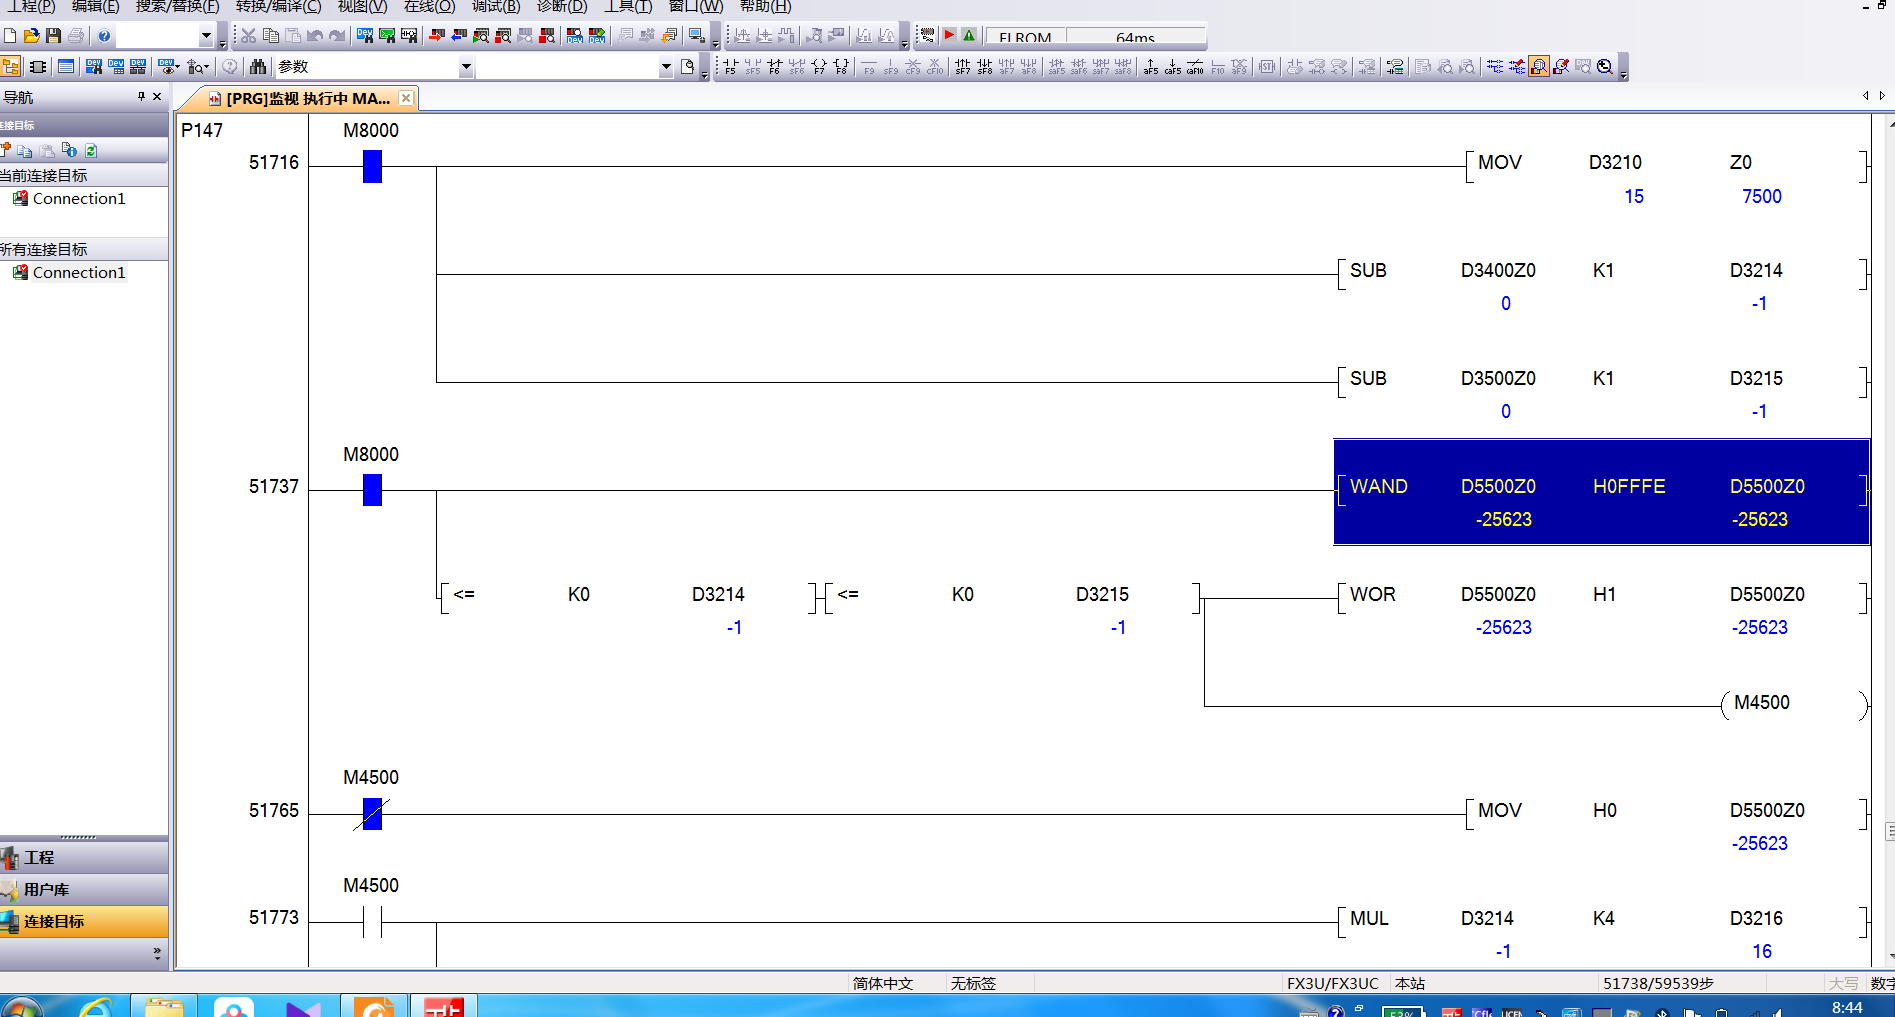Click the Open project folder icon
This screenshot has width=1895, height=1017.
pos(32,36)
